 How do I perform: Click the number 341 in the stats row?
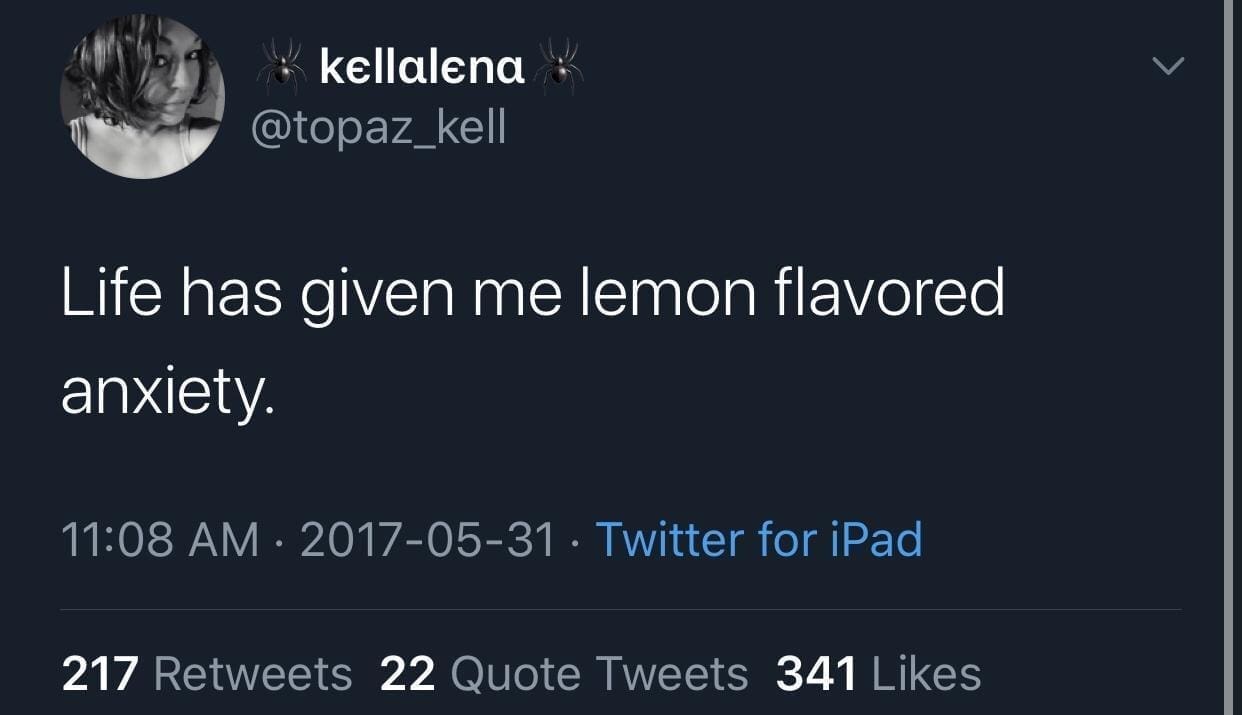coord(816,673)
